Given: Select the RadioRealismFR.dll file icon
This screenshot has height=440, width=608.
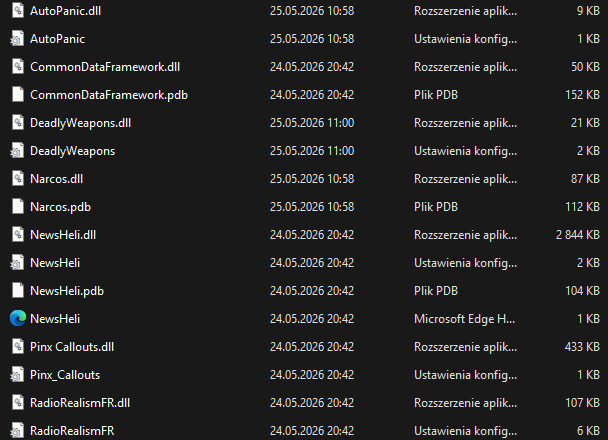Looking at the screenshot, I should tap(17, 403).
